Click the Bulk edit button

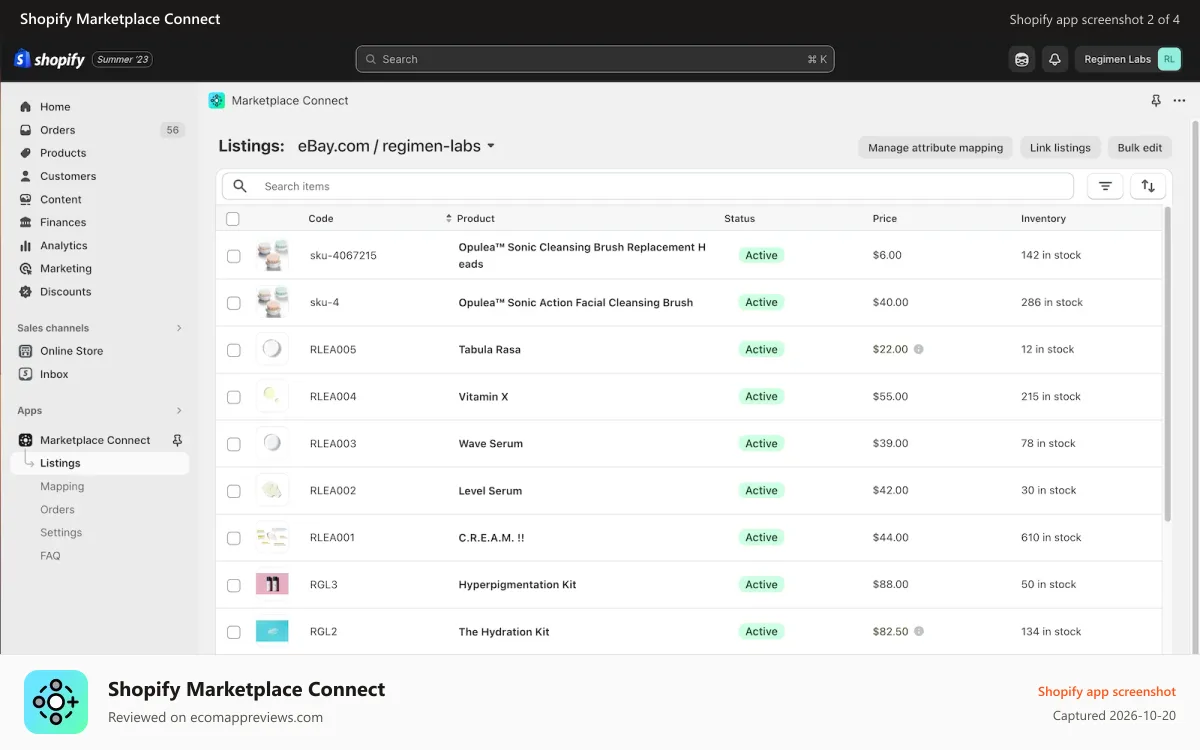[x=1139, y=147]
